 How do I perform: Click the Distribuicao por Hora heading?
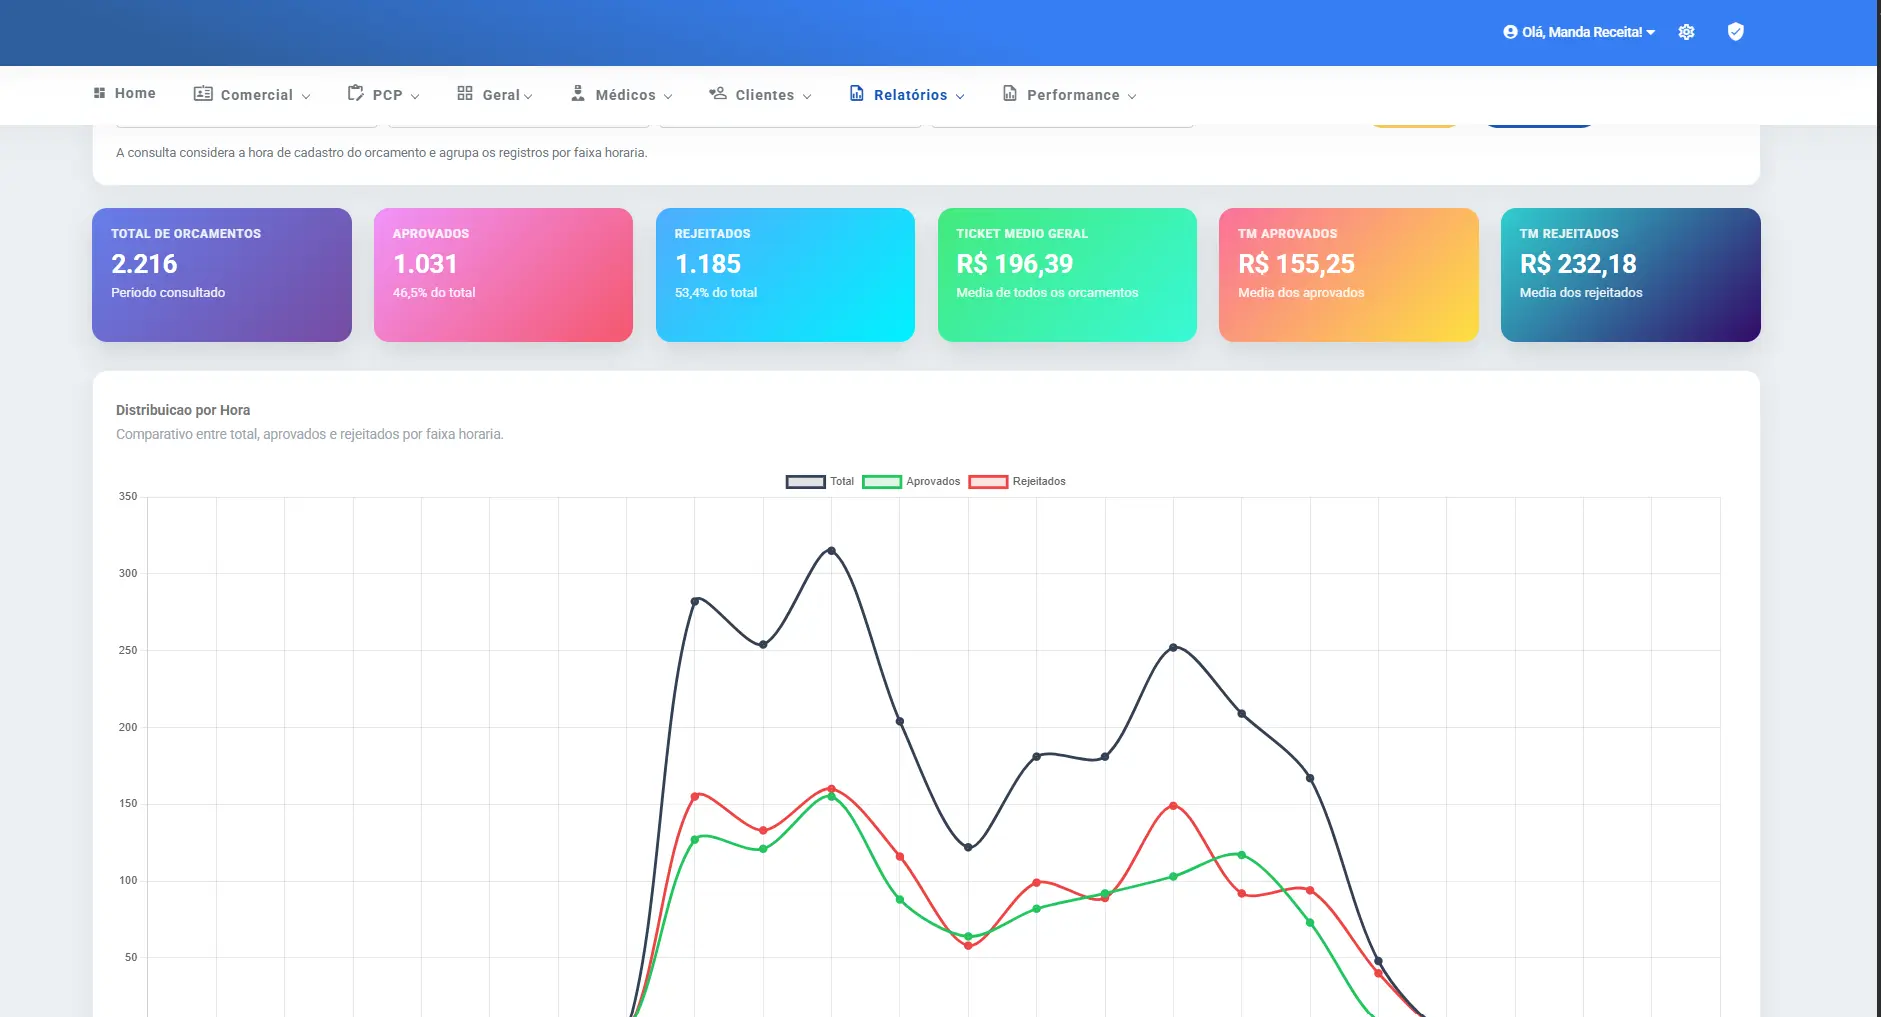[x=183, y=410]
